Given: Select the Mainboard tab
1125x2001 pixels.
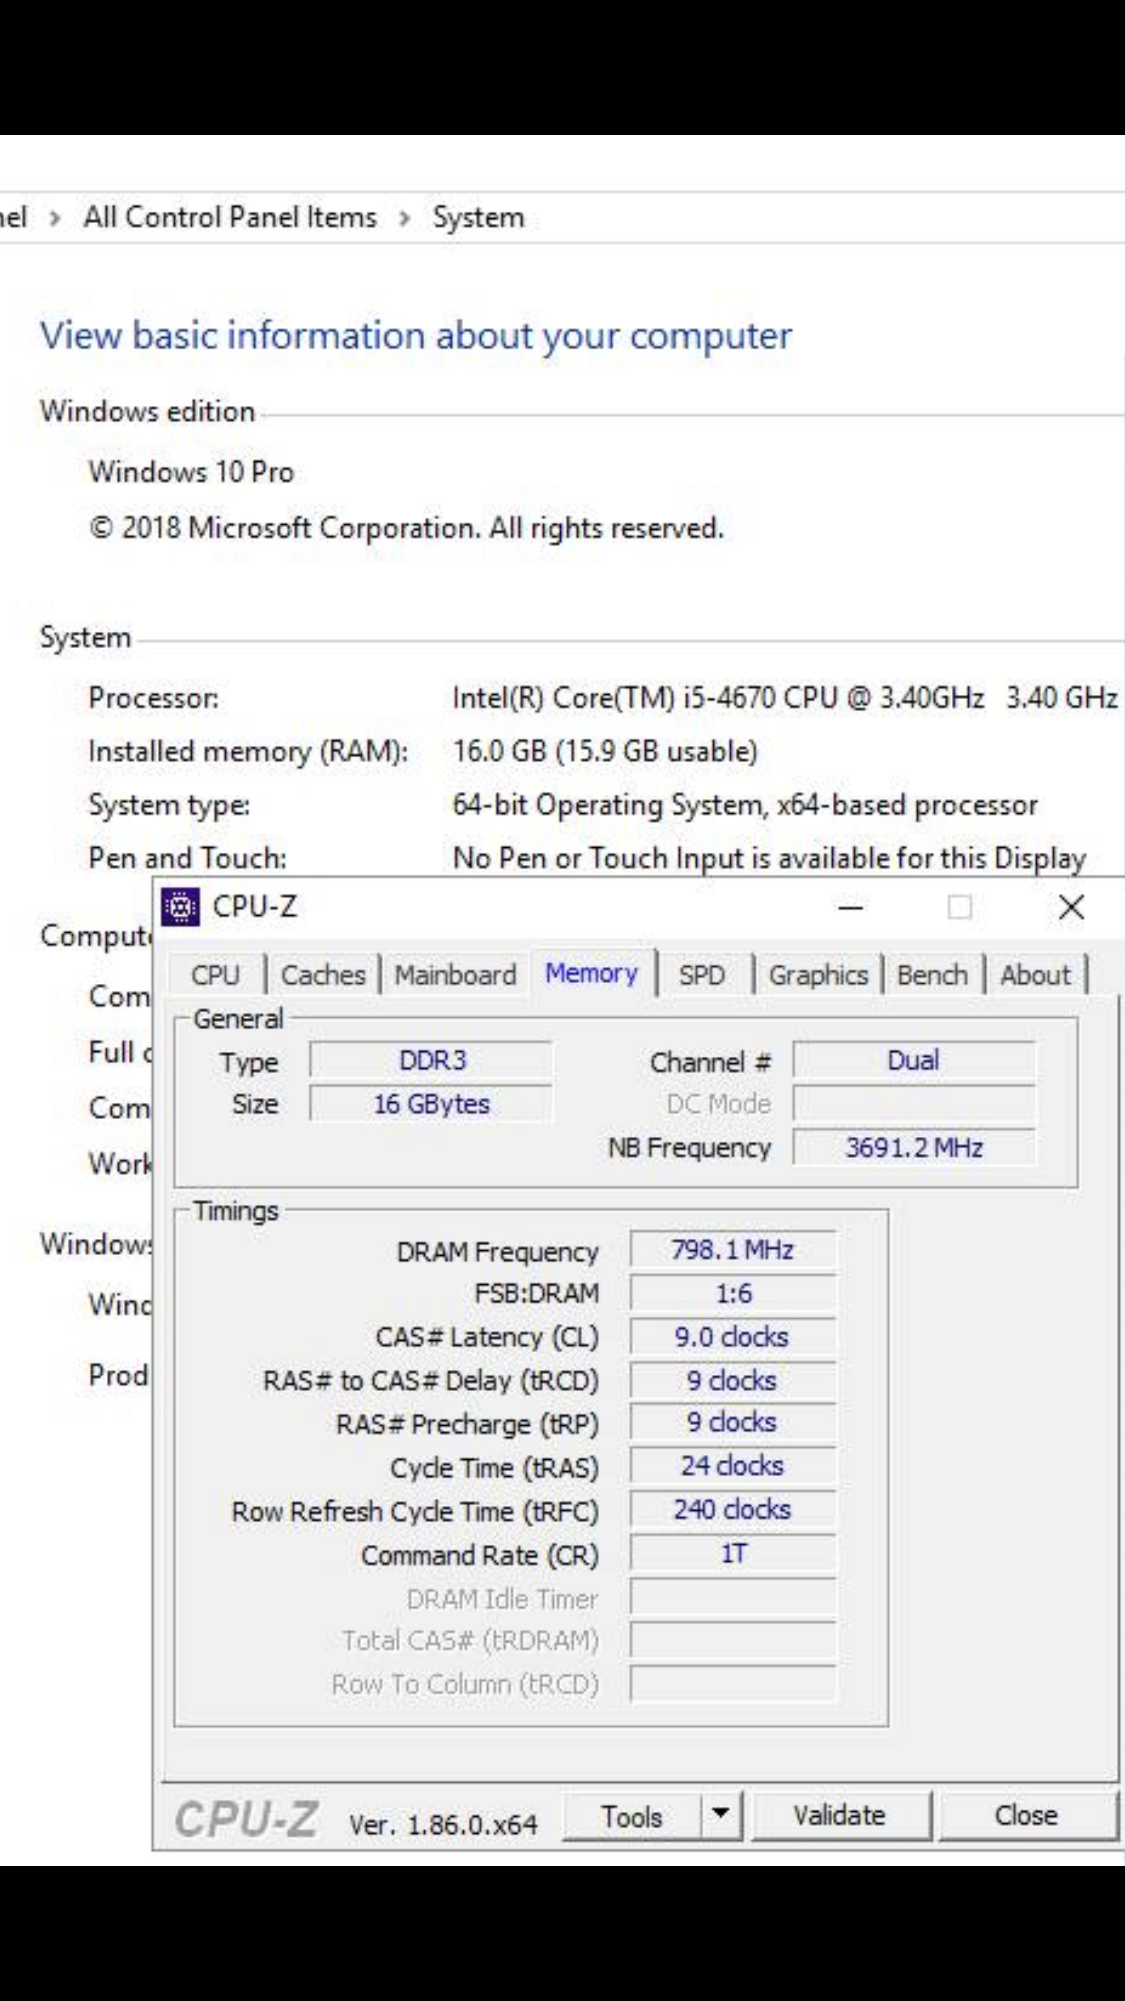Looking at the screenshot, I should coord(455,975).
